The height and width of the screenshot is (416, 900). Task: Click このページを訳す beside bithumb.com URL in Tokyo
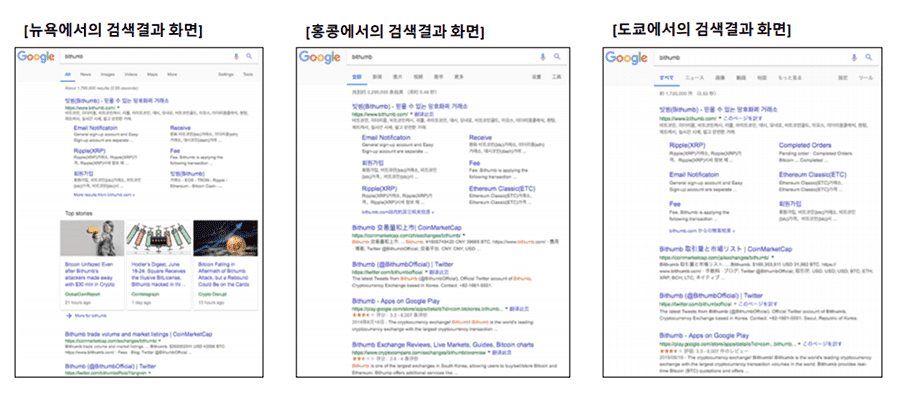(x=744, y=117)
